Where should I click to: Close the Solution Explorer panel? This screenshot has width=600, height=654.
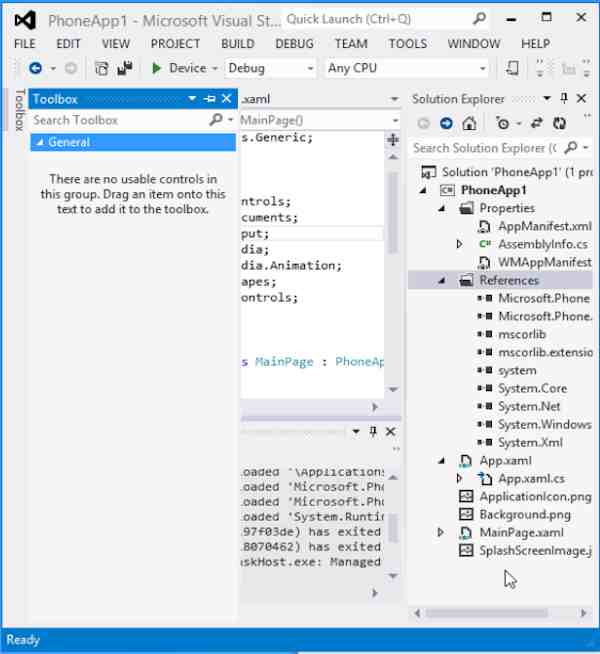pos(582,98)
